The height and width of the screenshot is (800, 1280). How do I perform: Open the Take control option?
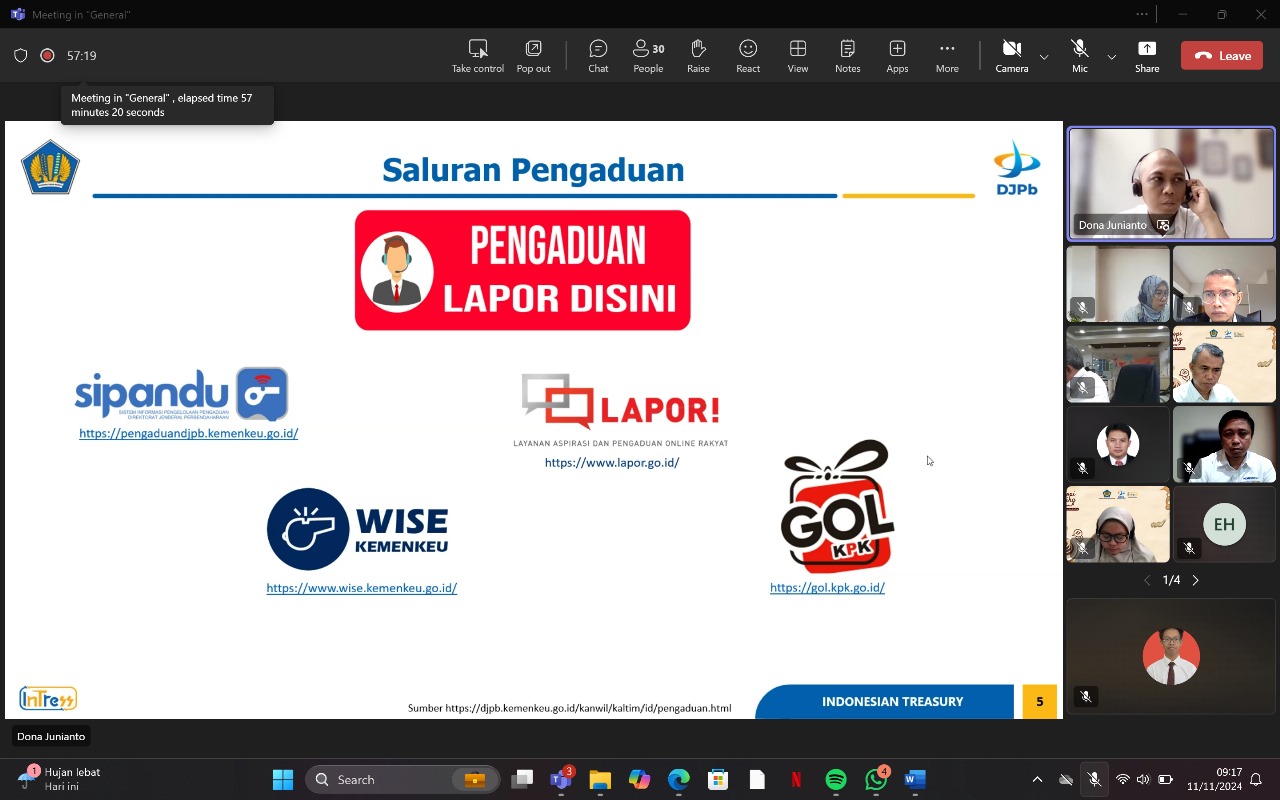point(477,56)
